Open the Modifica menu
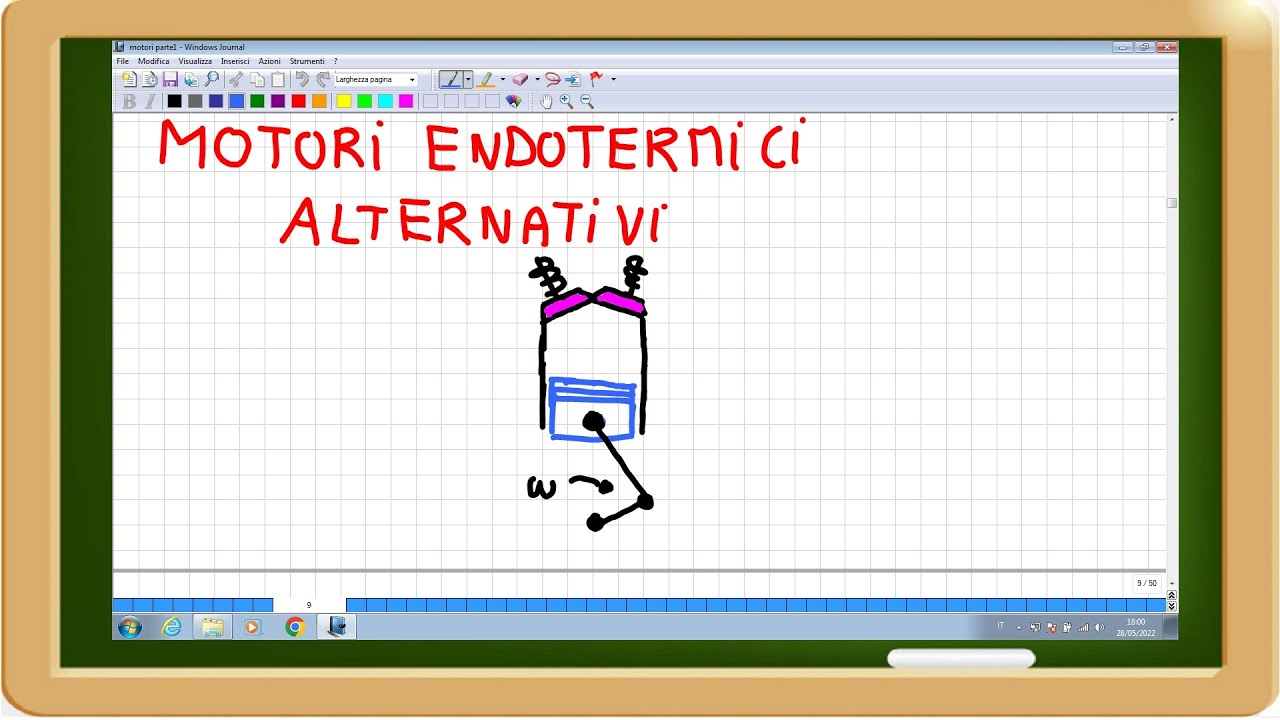Screen dimensions: 1280x720 [x=154, y=61]
